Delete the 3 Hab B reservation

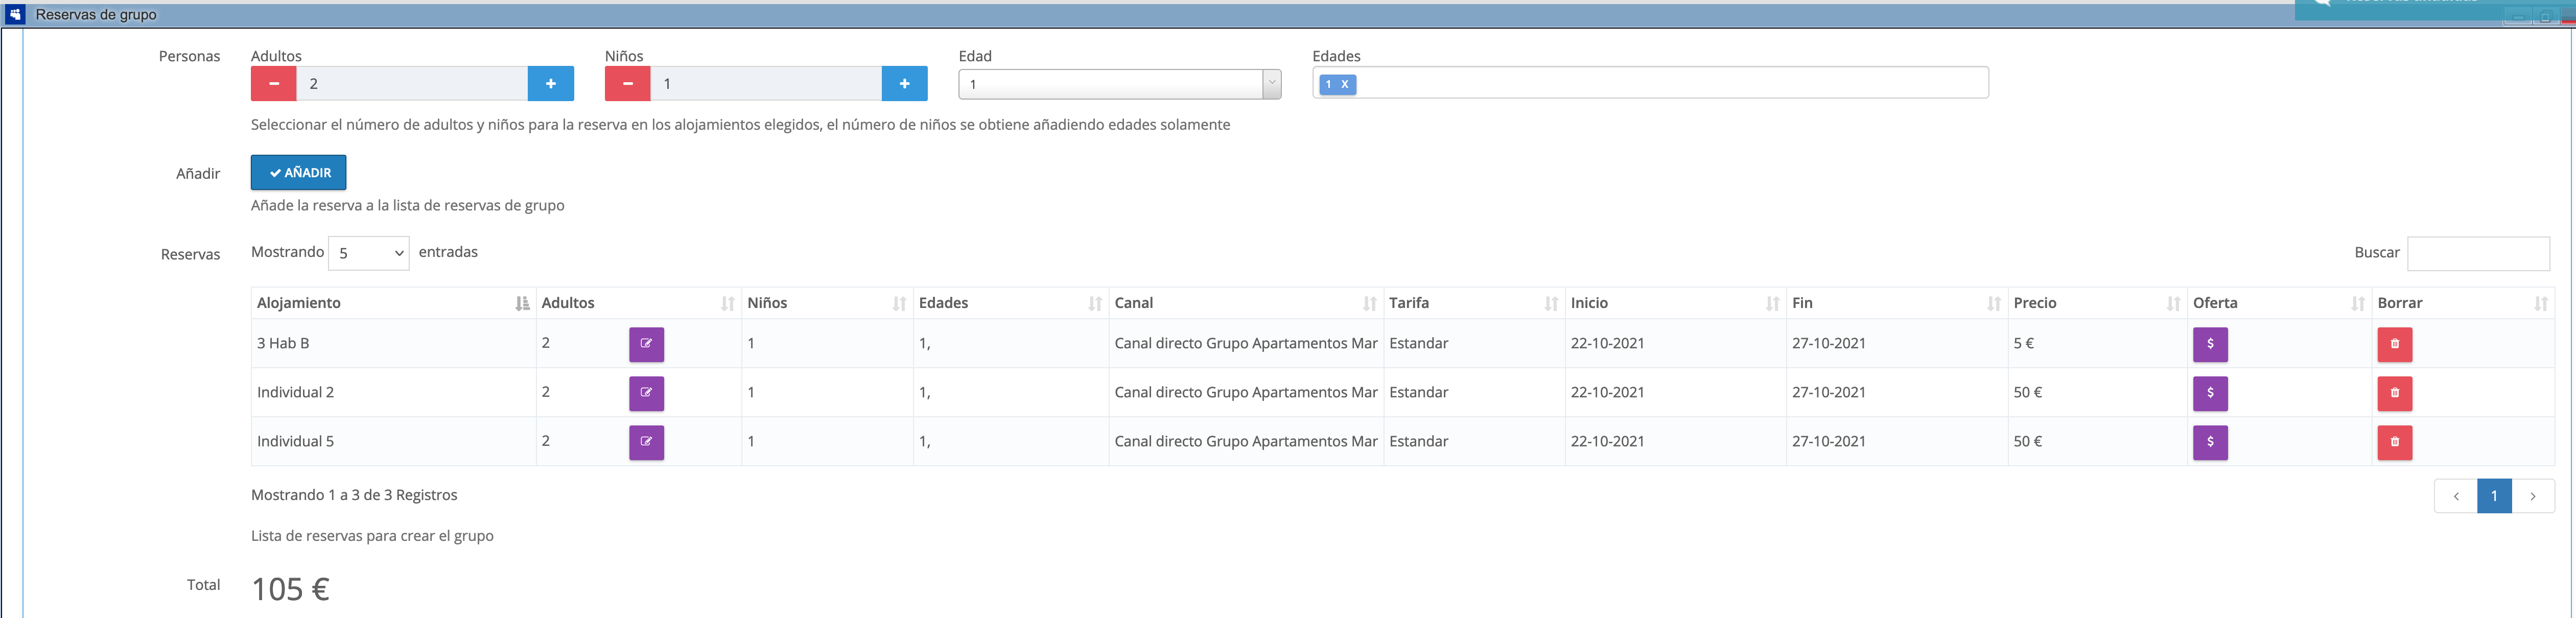[x=2394, y=344]
